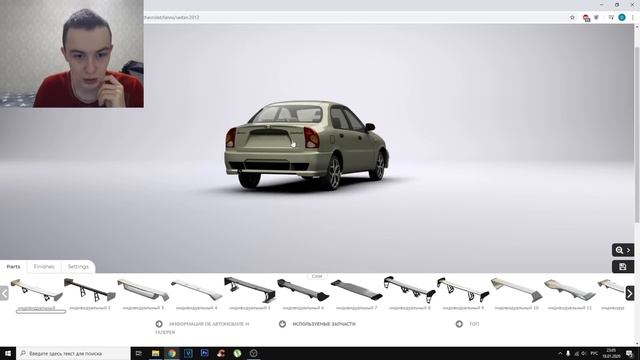Open the zoom magnifier control

(623, 250)
